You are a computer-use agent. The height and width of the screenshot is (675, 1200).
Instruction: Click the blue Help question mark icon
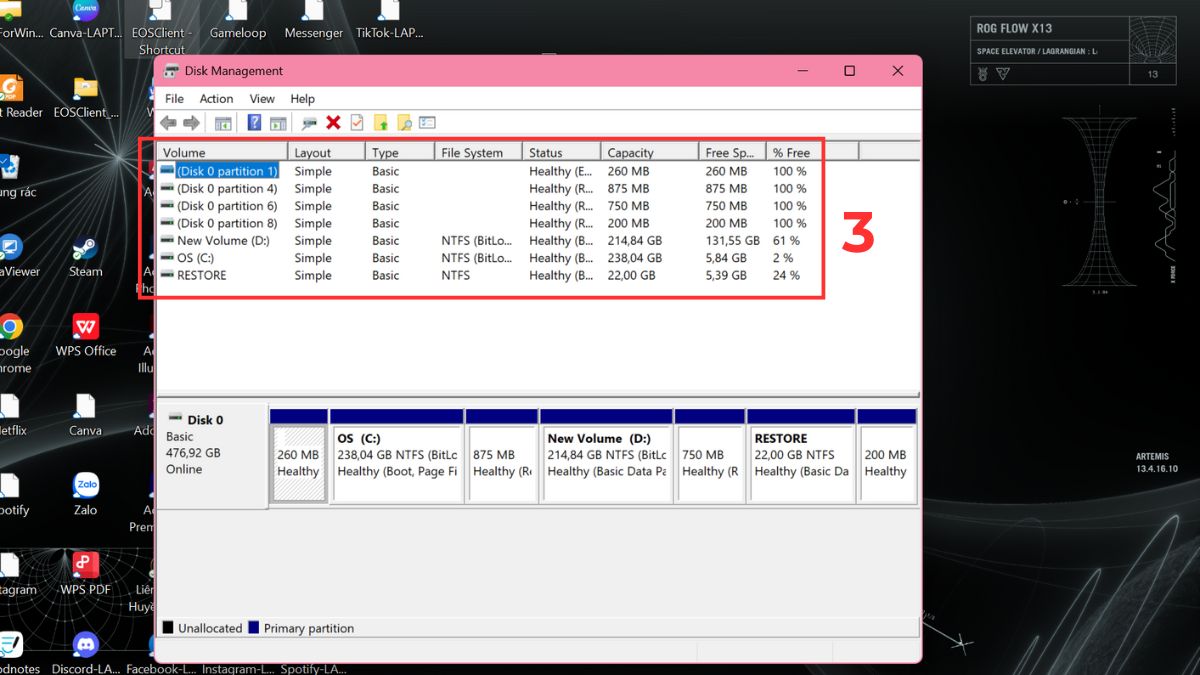point(254,123)
